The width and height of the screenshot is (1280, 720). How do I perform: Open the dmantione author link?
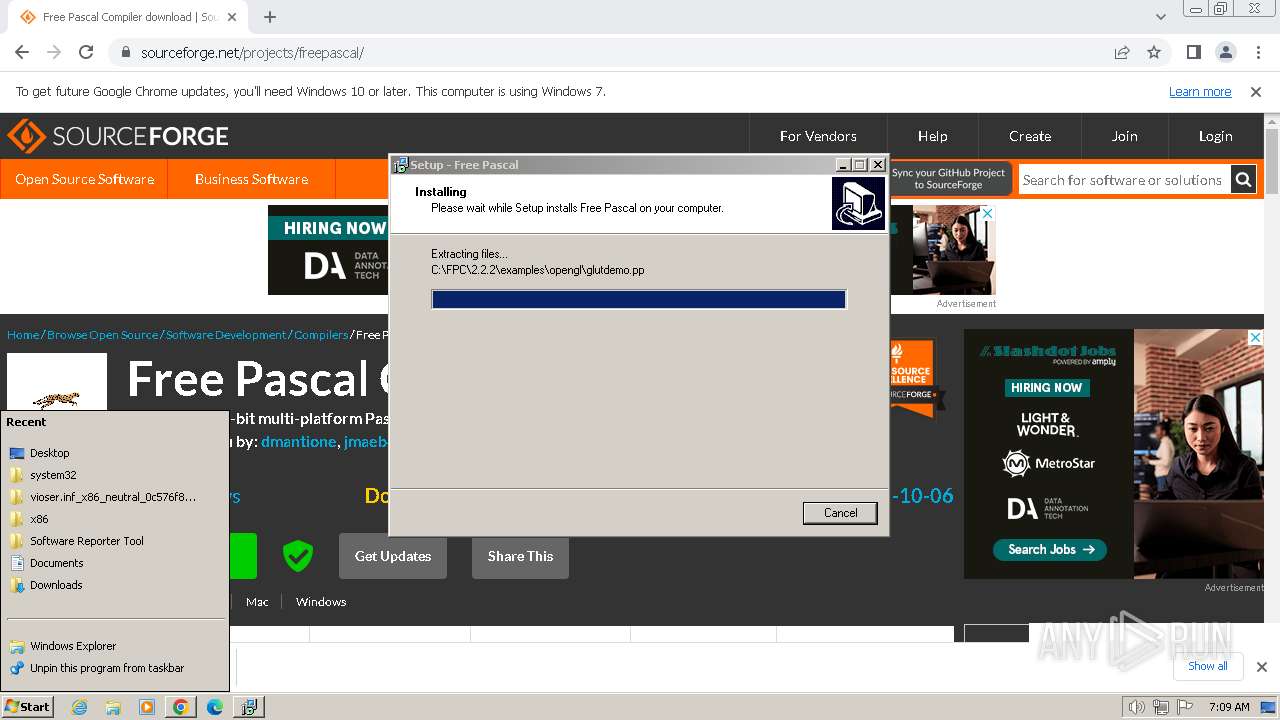pos(298,442)
